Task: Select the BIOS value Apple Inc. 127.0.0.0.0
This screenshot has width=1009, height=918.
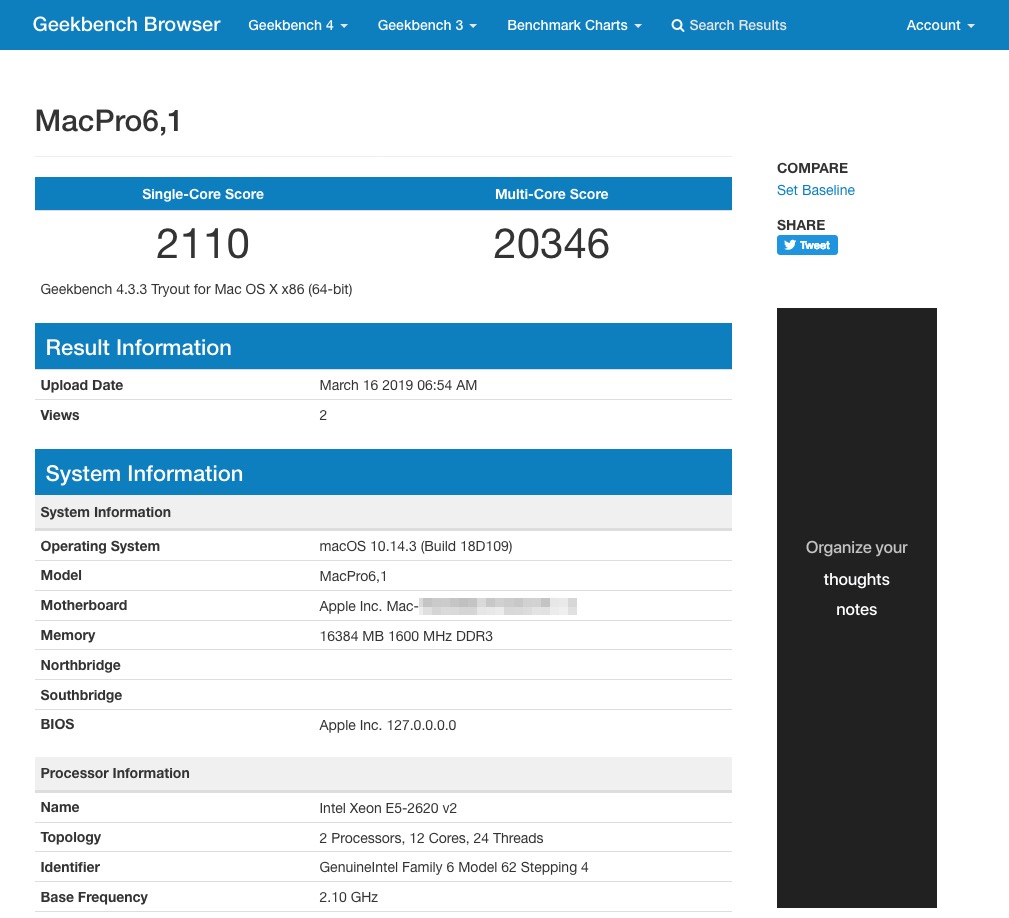Action: pyautogui.click(x=387, y=726)
